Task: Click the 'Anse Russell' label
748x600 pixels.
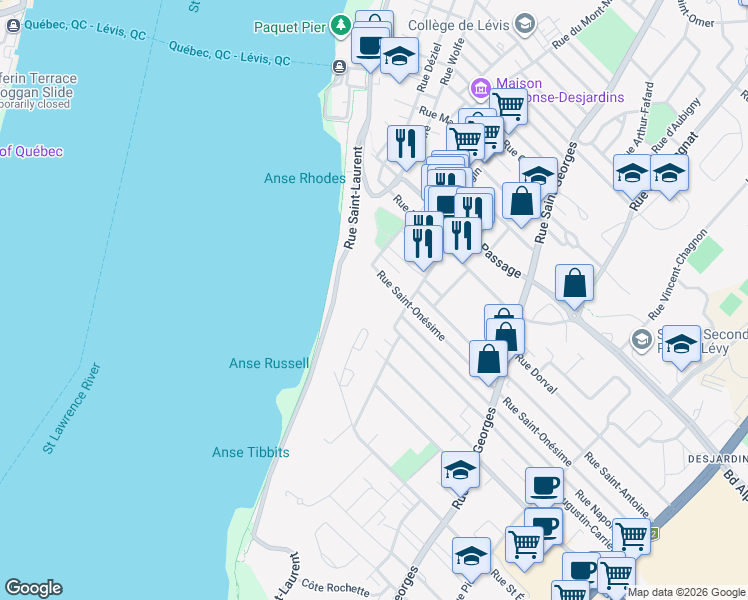Action: point(269,363)
